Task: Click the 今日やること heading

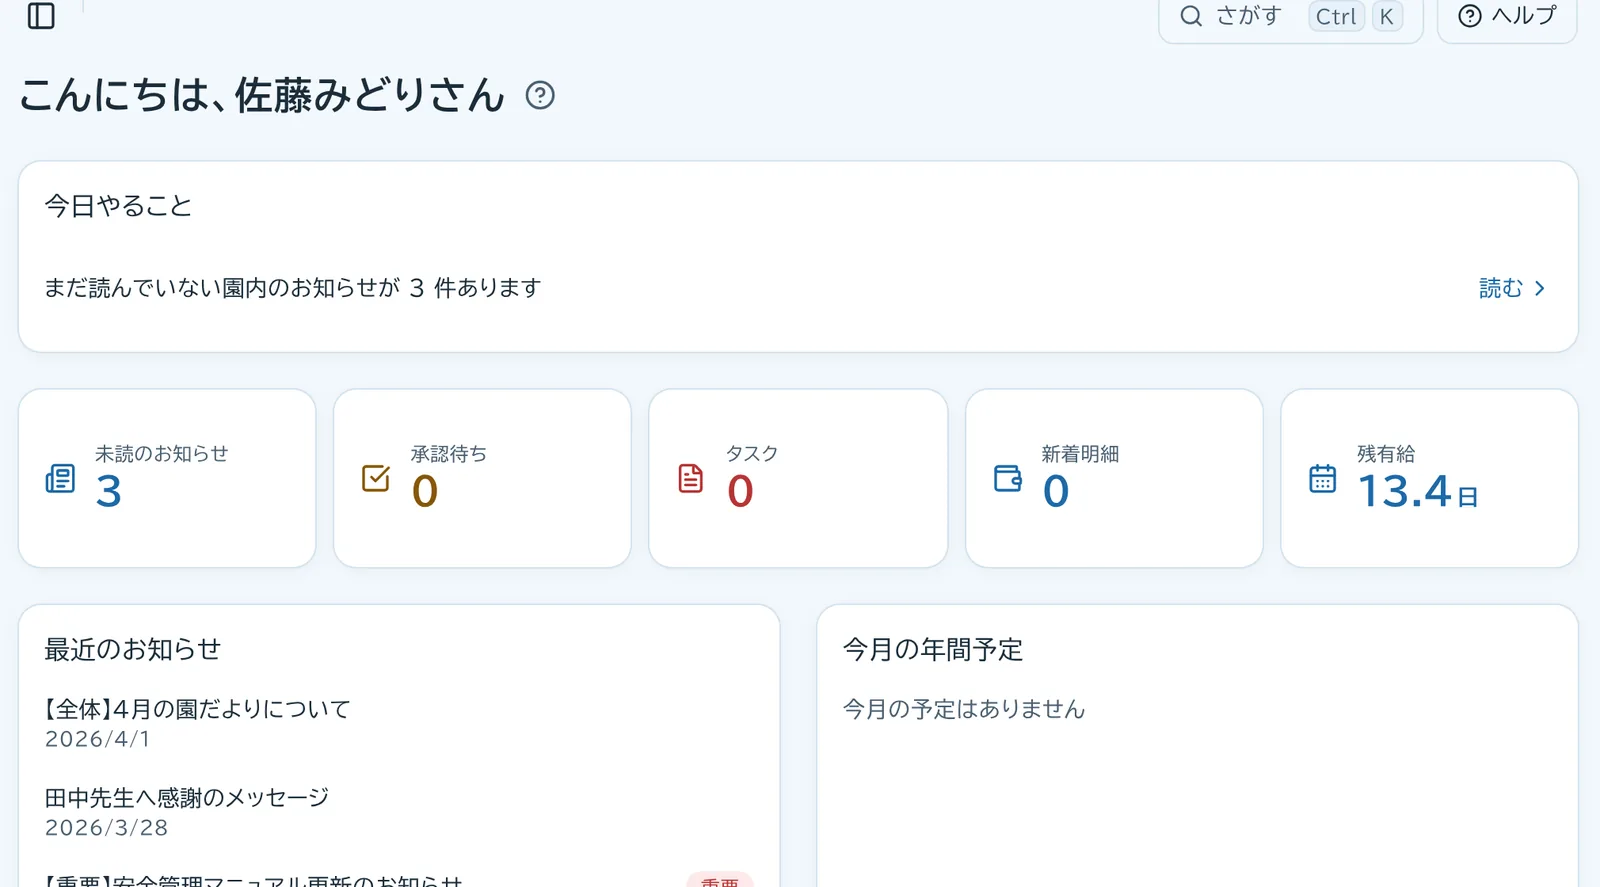Action: pyautogui.click(x=118, y=206)
